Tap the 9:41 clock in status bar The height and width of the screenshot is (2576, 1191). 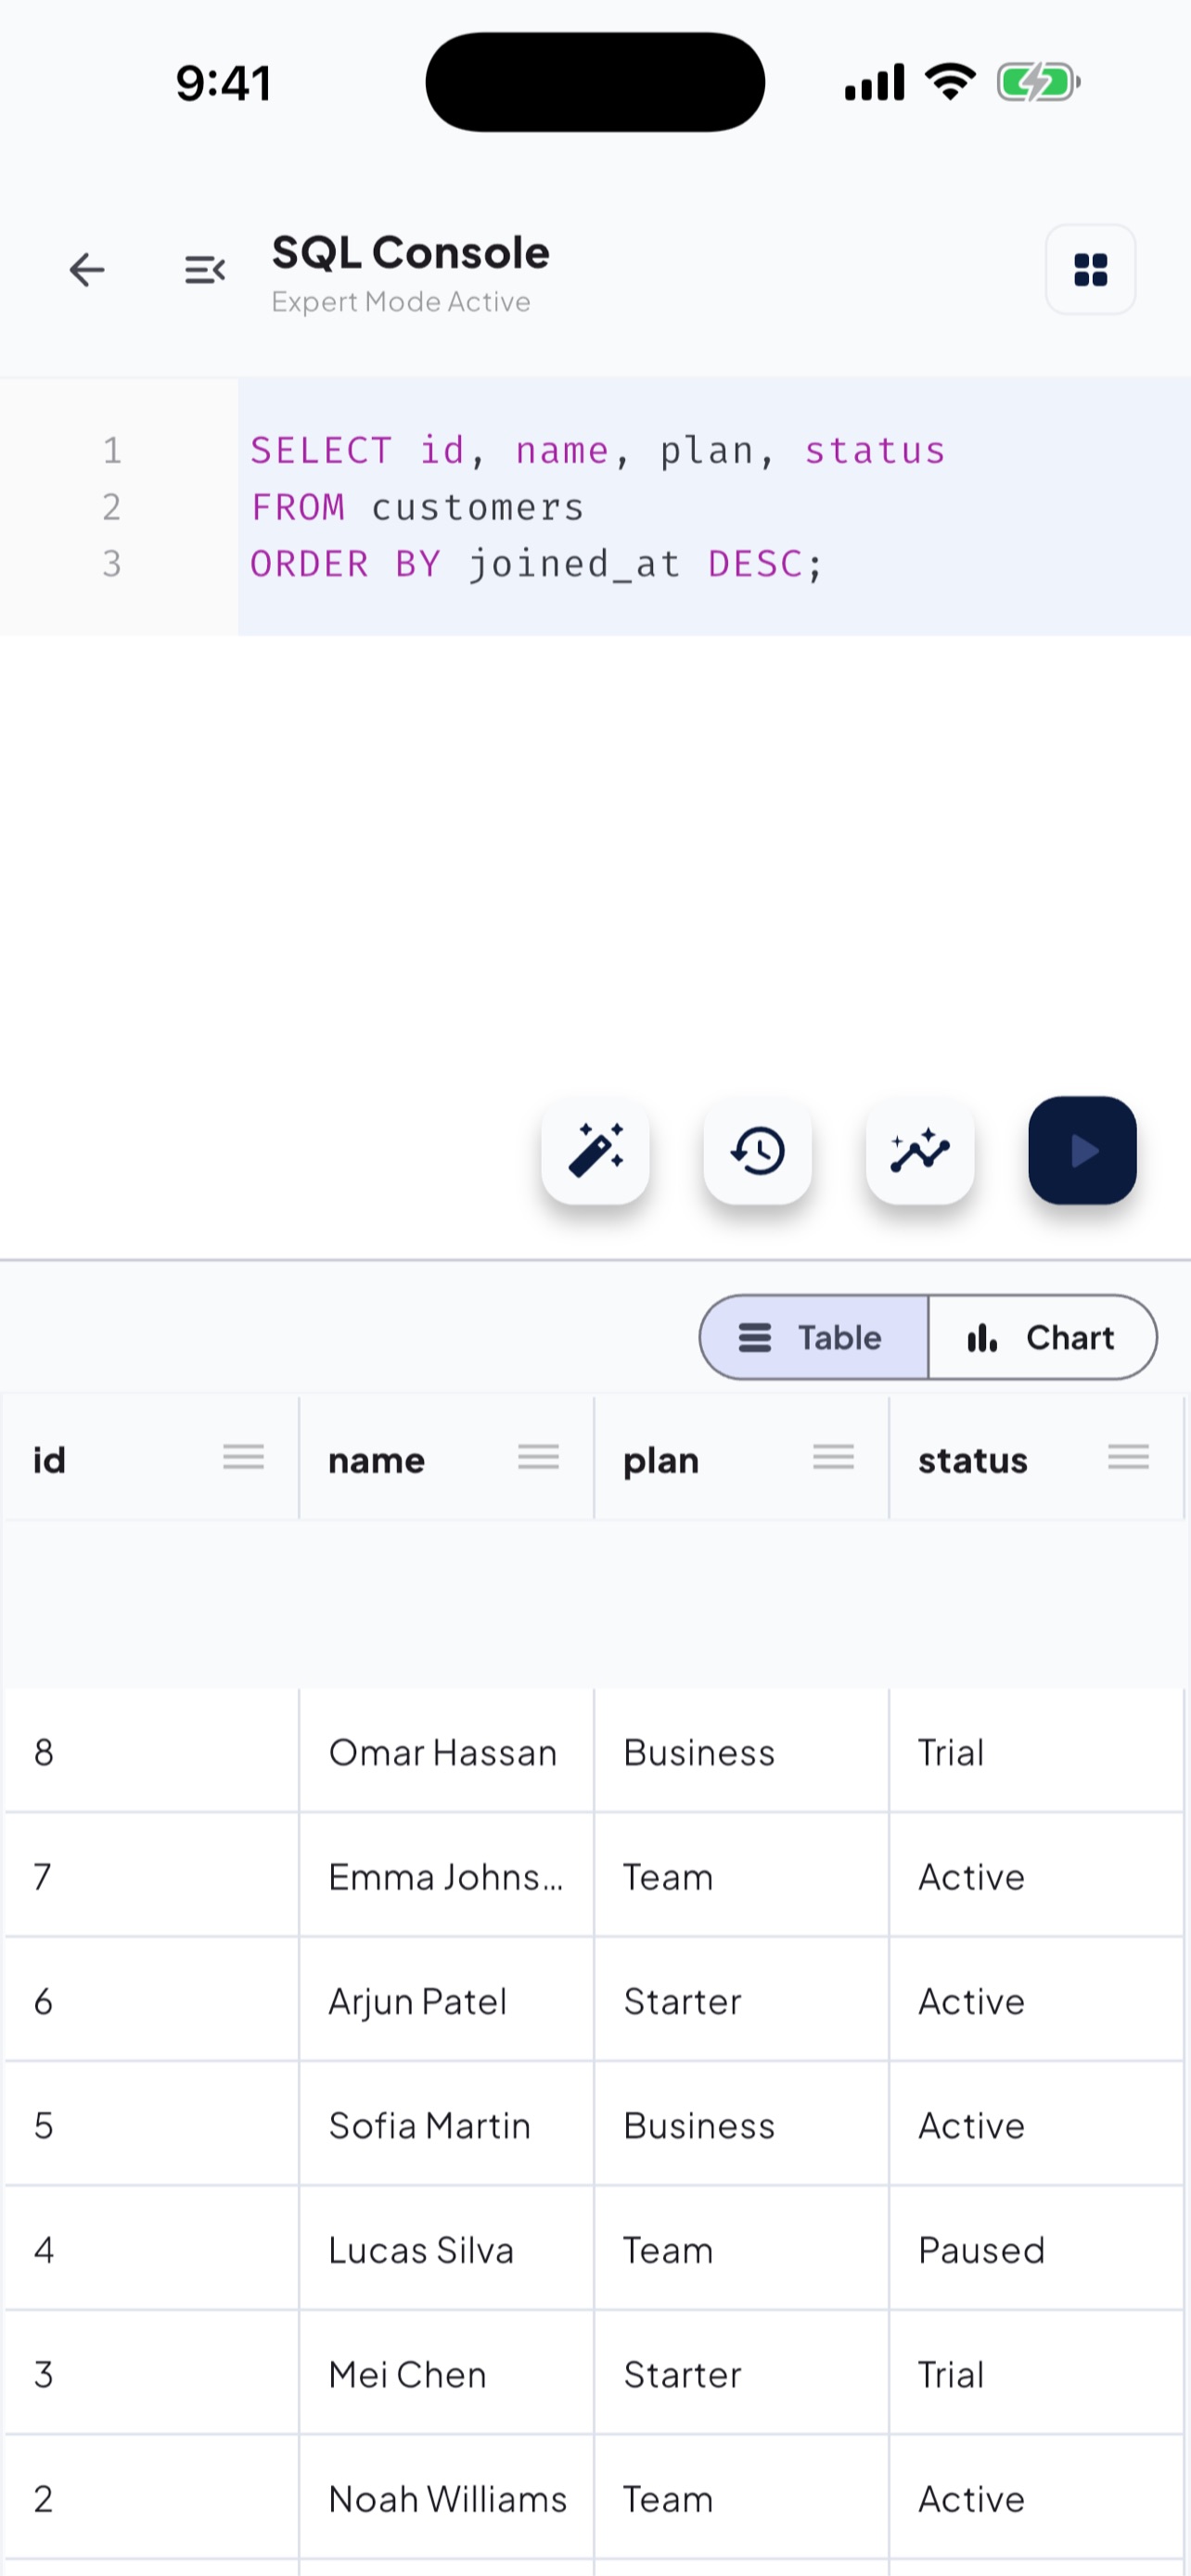224,83
